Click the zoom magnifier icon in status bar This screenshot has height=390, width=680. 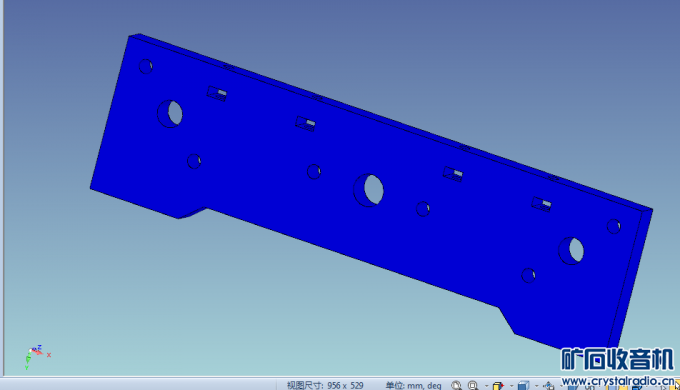click(456, 385)
